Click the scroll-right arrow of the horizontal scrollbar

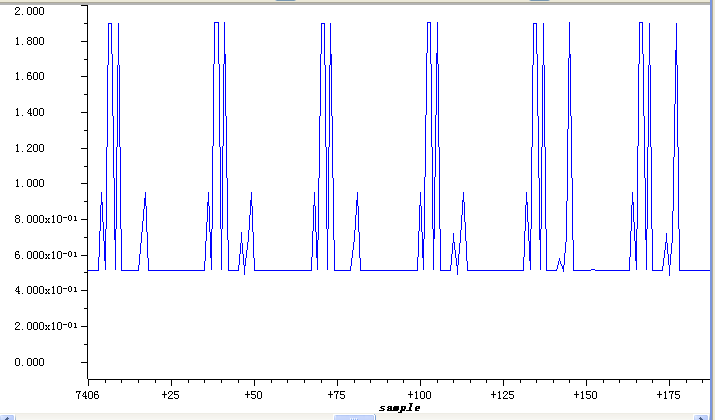click(x=701, y=417)
